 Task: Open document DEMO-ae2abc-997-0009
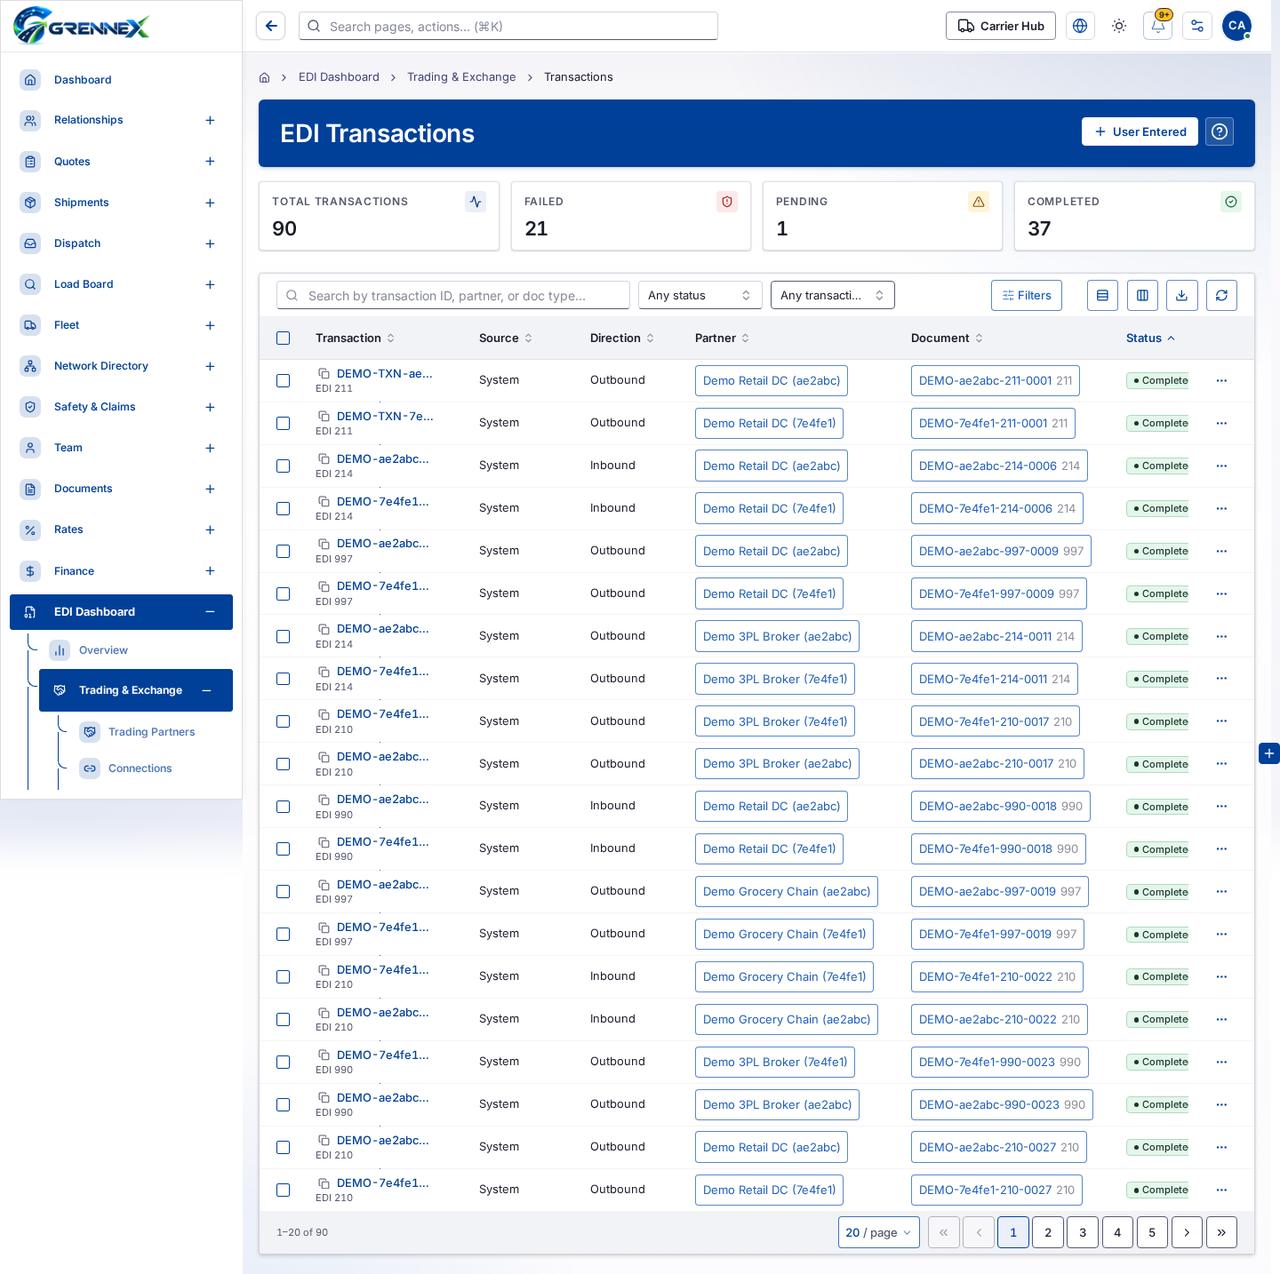coord(1001,551)
